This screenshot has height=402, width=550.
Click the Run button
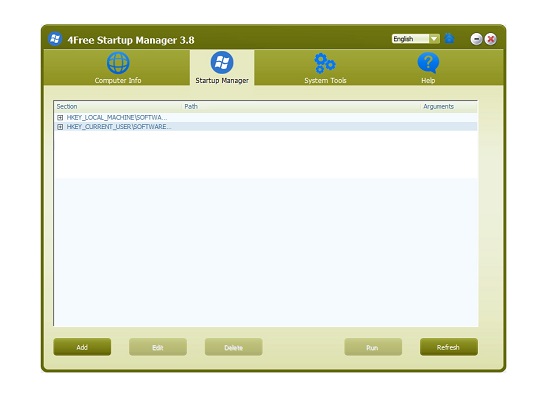click(x=373, y=347)
